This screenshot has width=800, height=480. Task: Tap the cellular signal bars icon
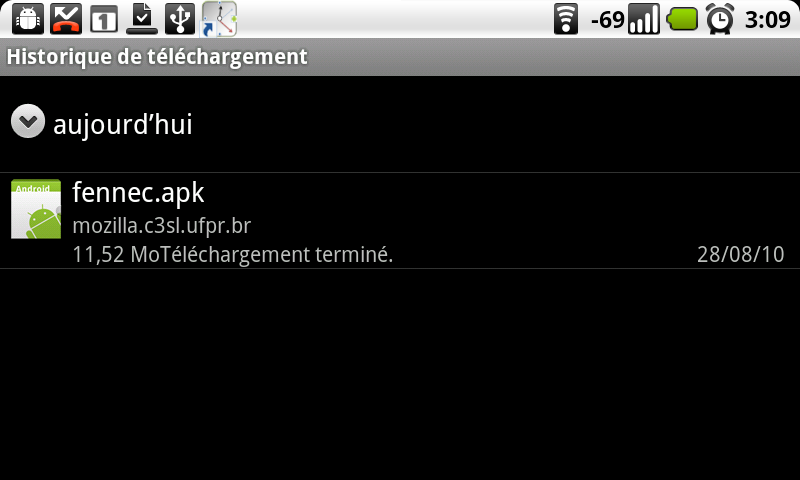click(x=644, y=19)
